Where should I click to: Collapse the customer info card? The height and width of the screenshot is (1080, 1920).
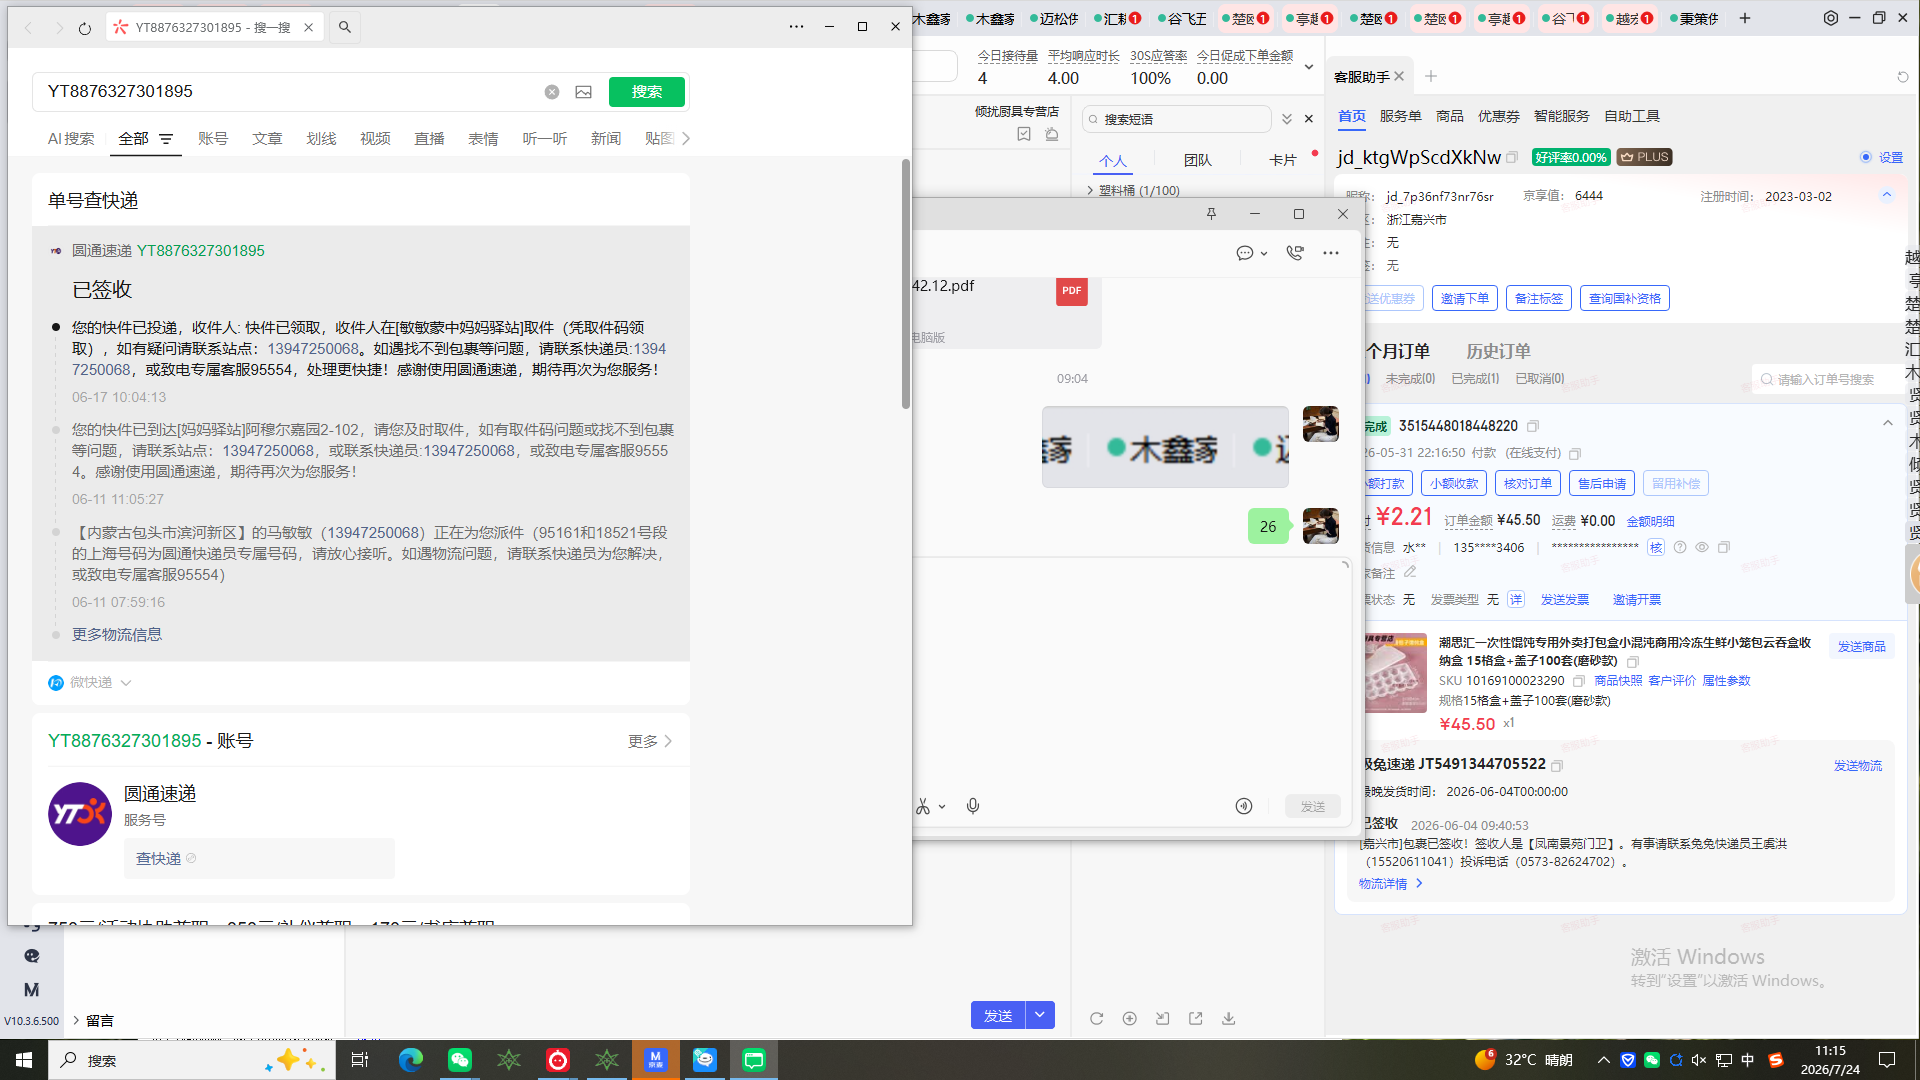(x=1887, y=196)
